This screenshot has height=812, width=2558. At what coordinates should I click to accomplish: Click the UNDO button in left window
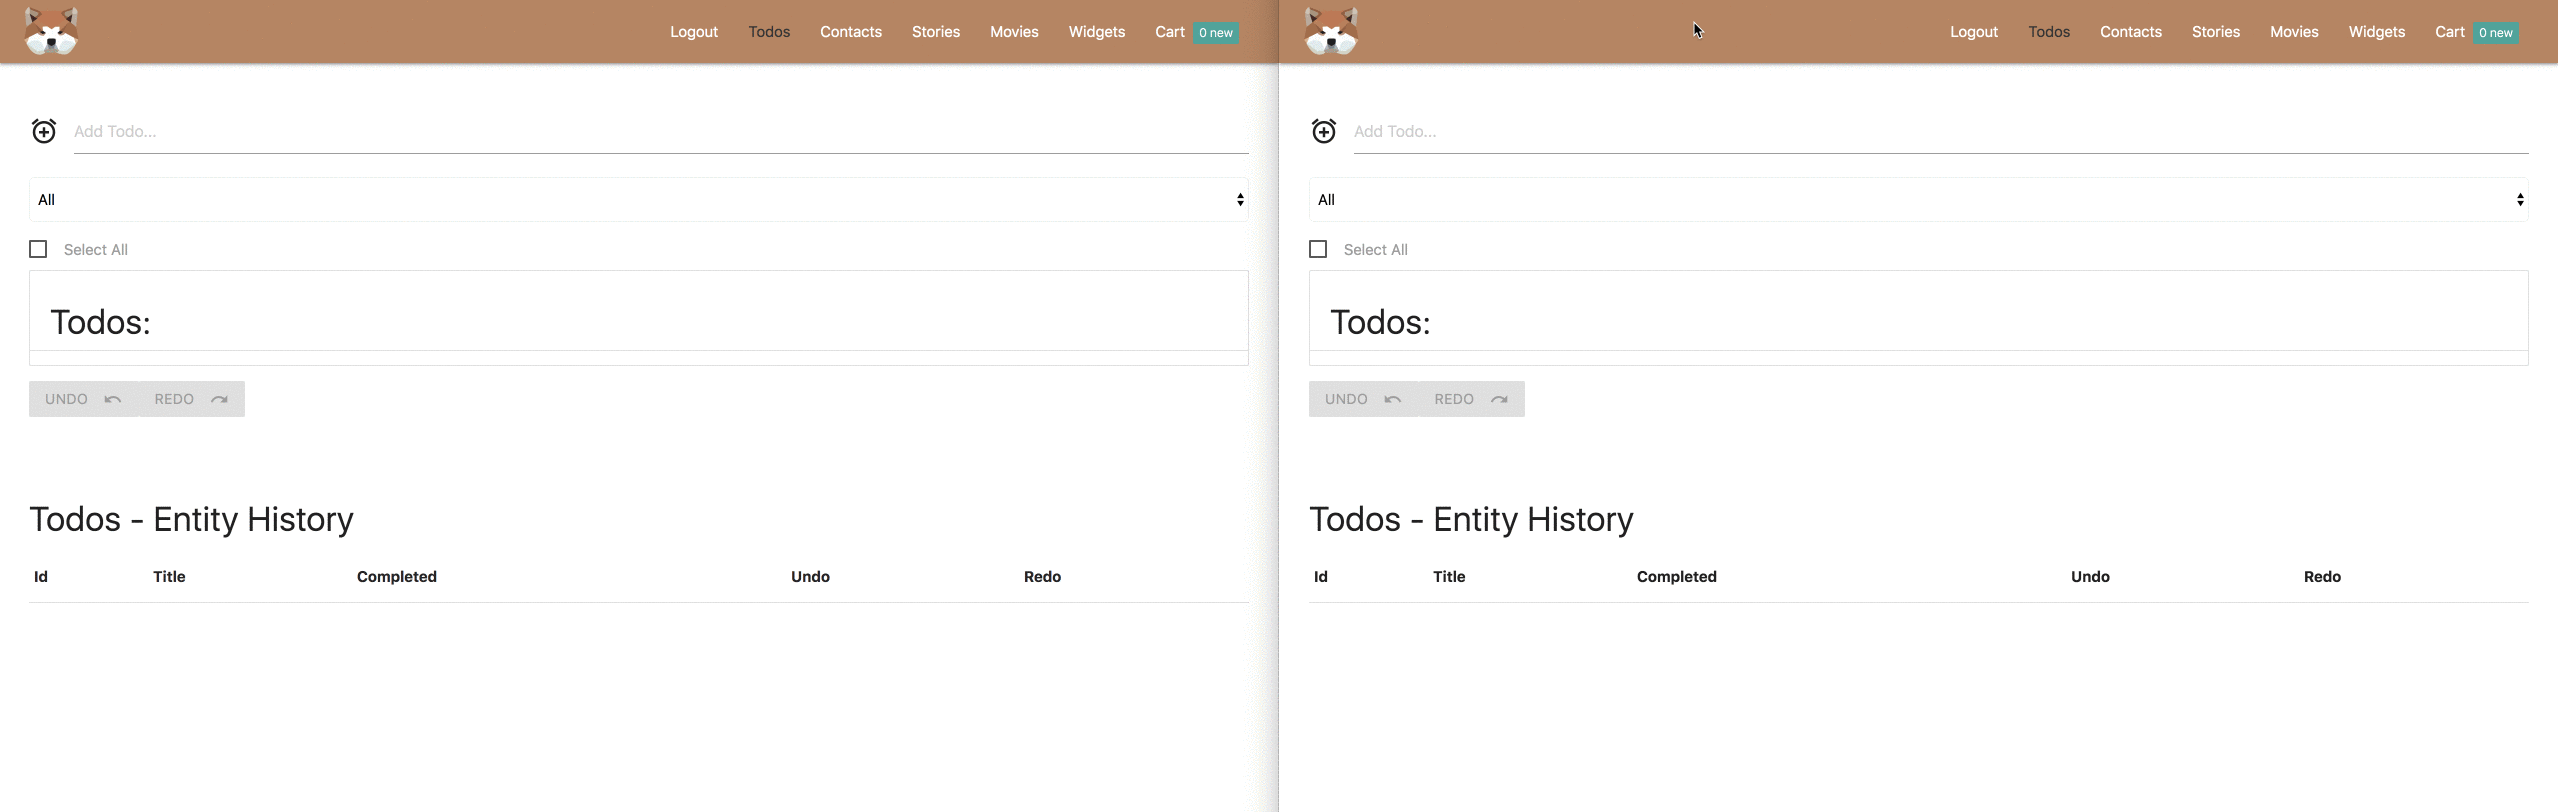pyautogui.click(x=83, y=399)
